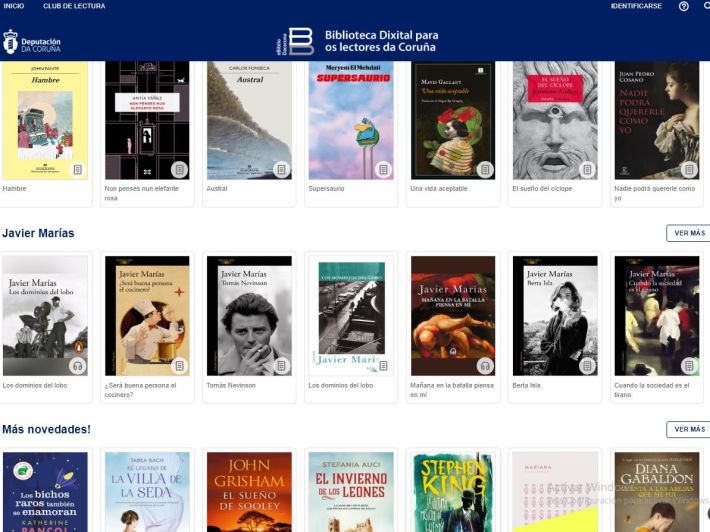This screenshot has height=532, width=710.
Task: Click Ver más for Javier Marías section
Action: pyautogui.click(x=689, y=233)
